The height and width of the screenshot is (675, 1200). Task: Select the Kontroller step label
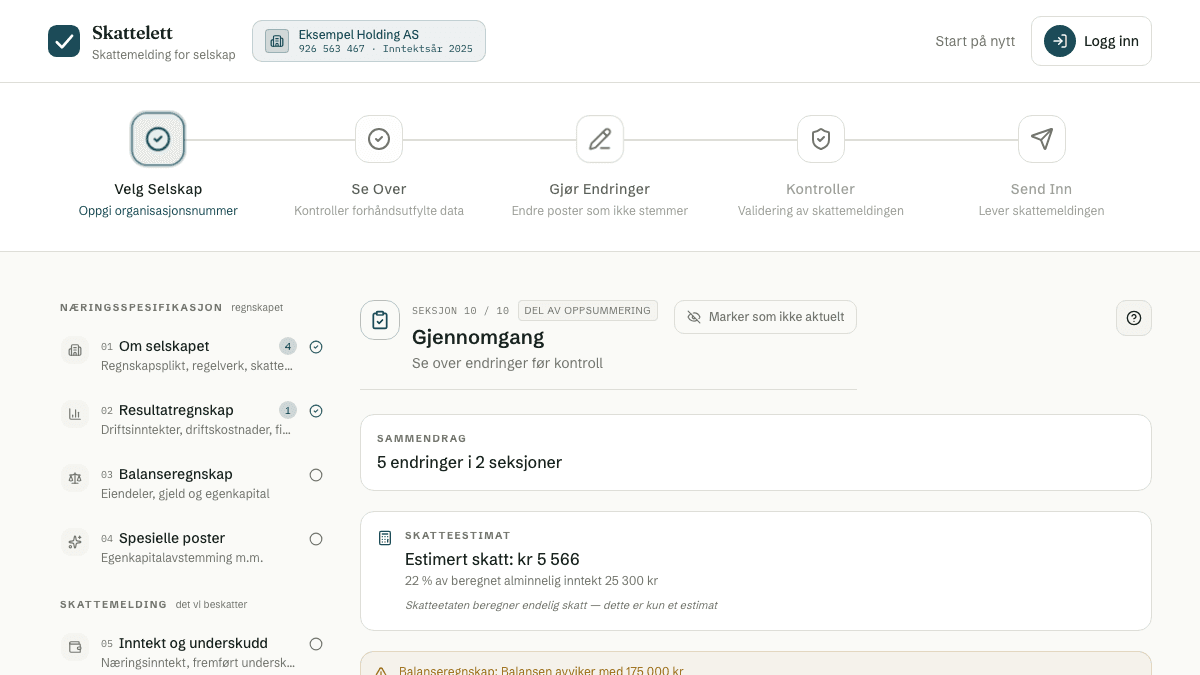[821, 189]
